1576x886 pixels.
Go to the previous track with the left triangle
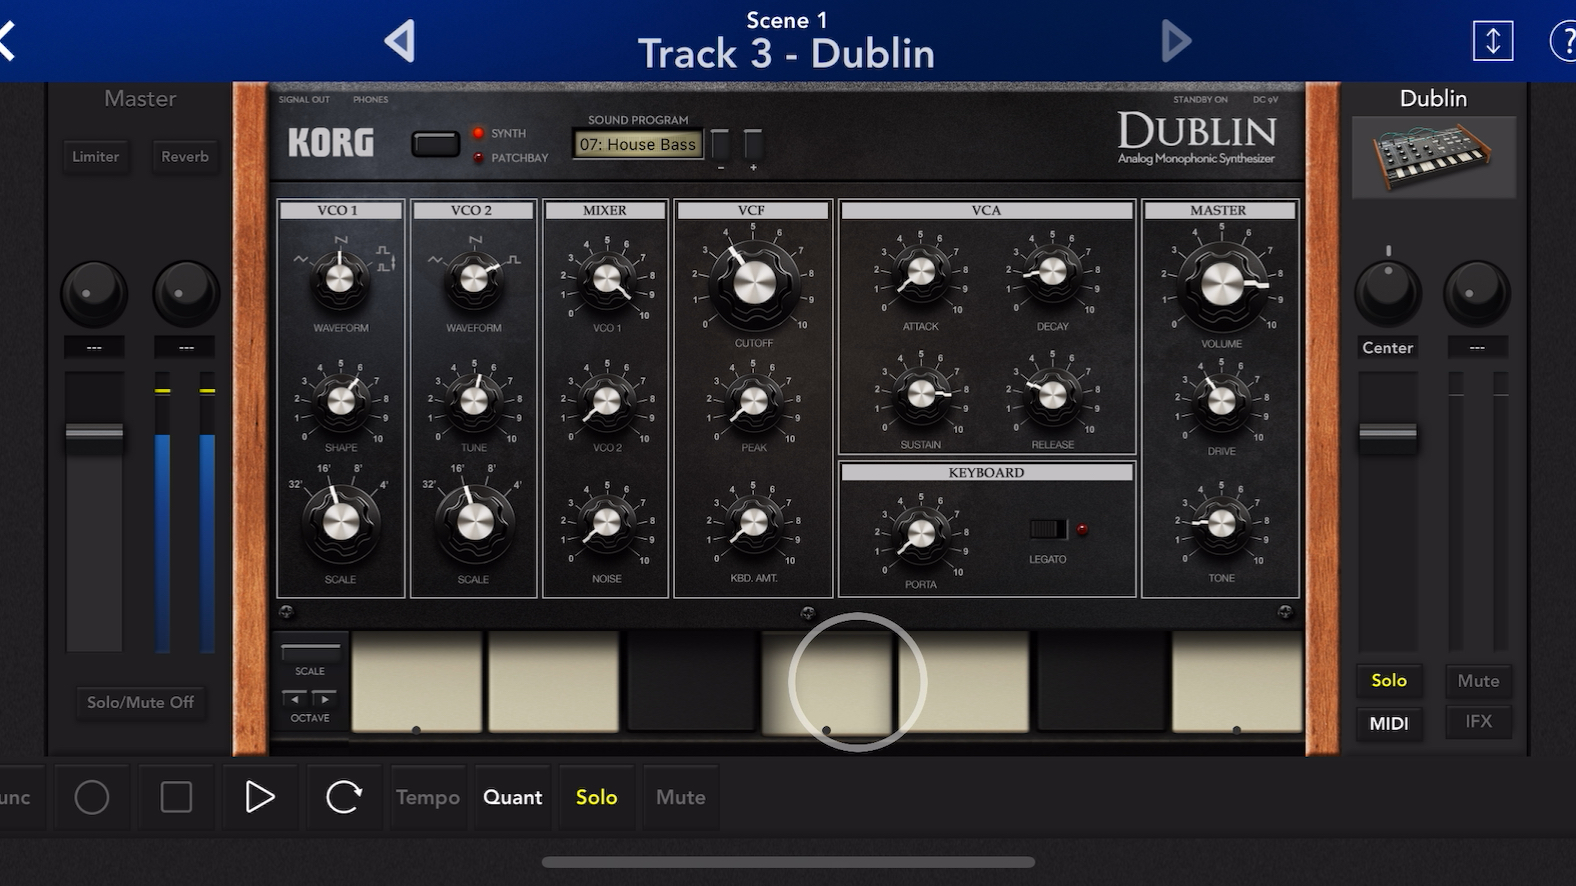400,42
